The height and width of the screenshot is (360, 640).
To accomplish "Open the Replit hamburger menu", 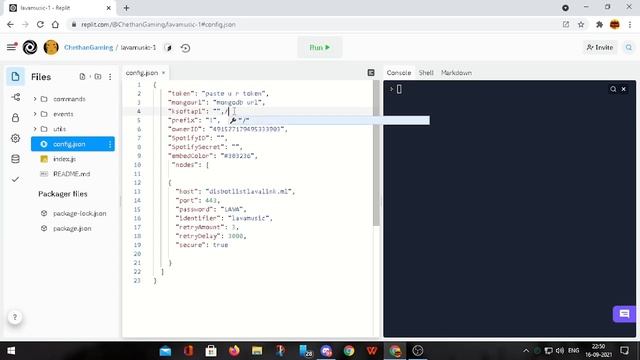I will [11, 47].
